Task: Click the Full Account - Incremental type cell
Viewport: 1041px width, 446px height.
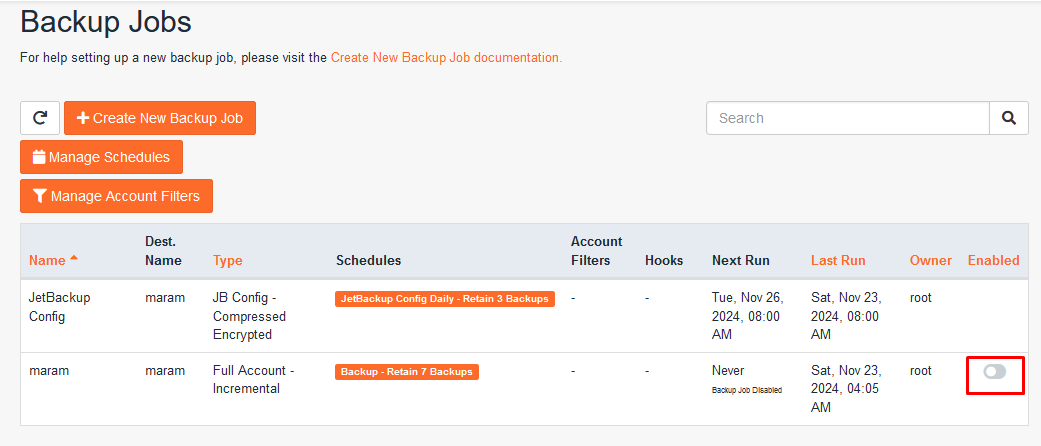Action: pyautogui.click(x=253, y=379)
